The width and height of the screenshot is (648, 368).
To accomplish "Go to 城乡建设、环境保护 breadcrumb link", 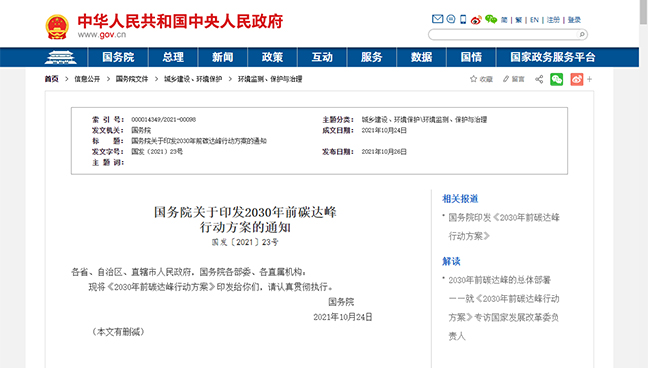I will tap(193, 79).
